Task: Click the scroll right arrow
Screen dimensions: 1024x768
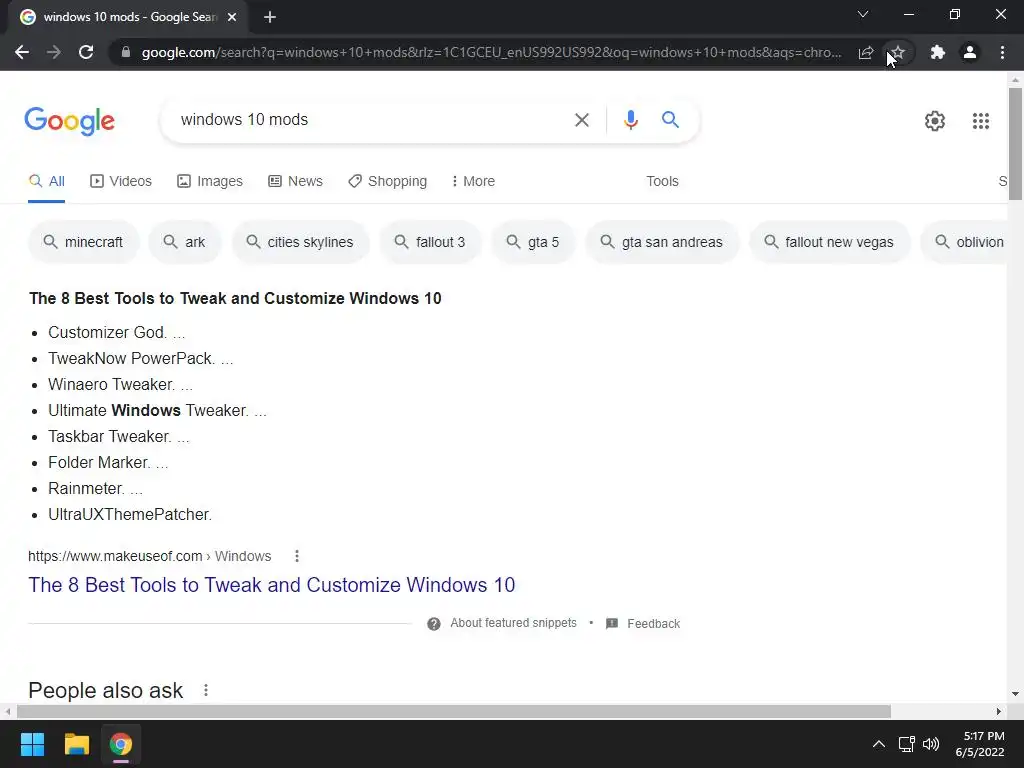Action: pos(999,711)
